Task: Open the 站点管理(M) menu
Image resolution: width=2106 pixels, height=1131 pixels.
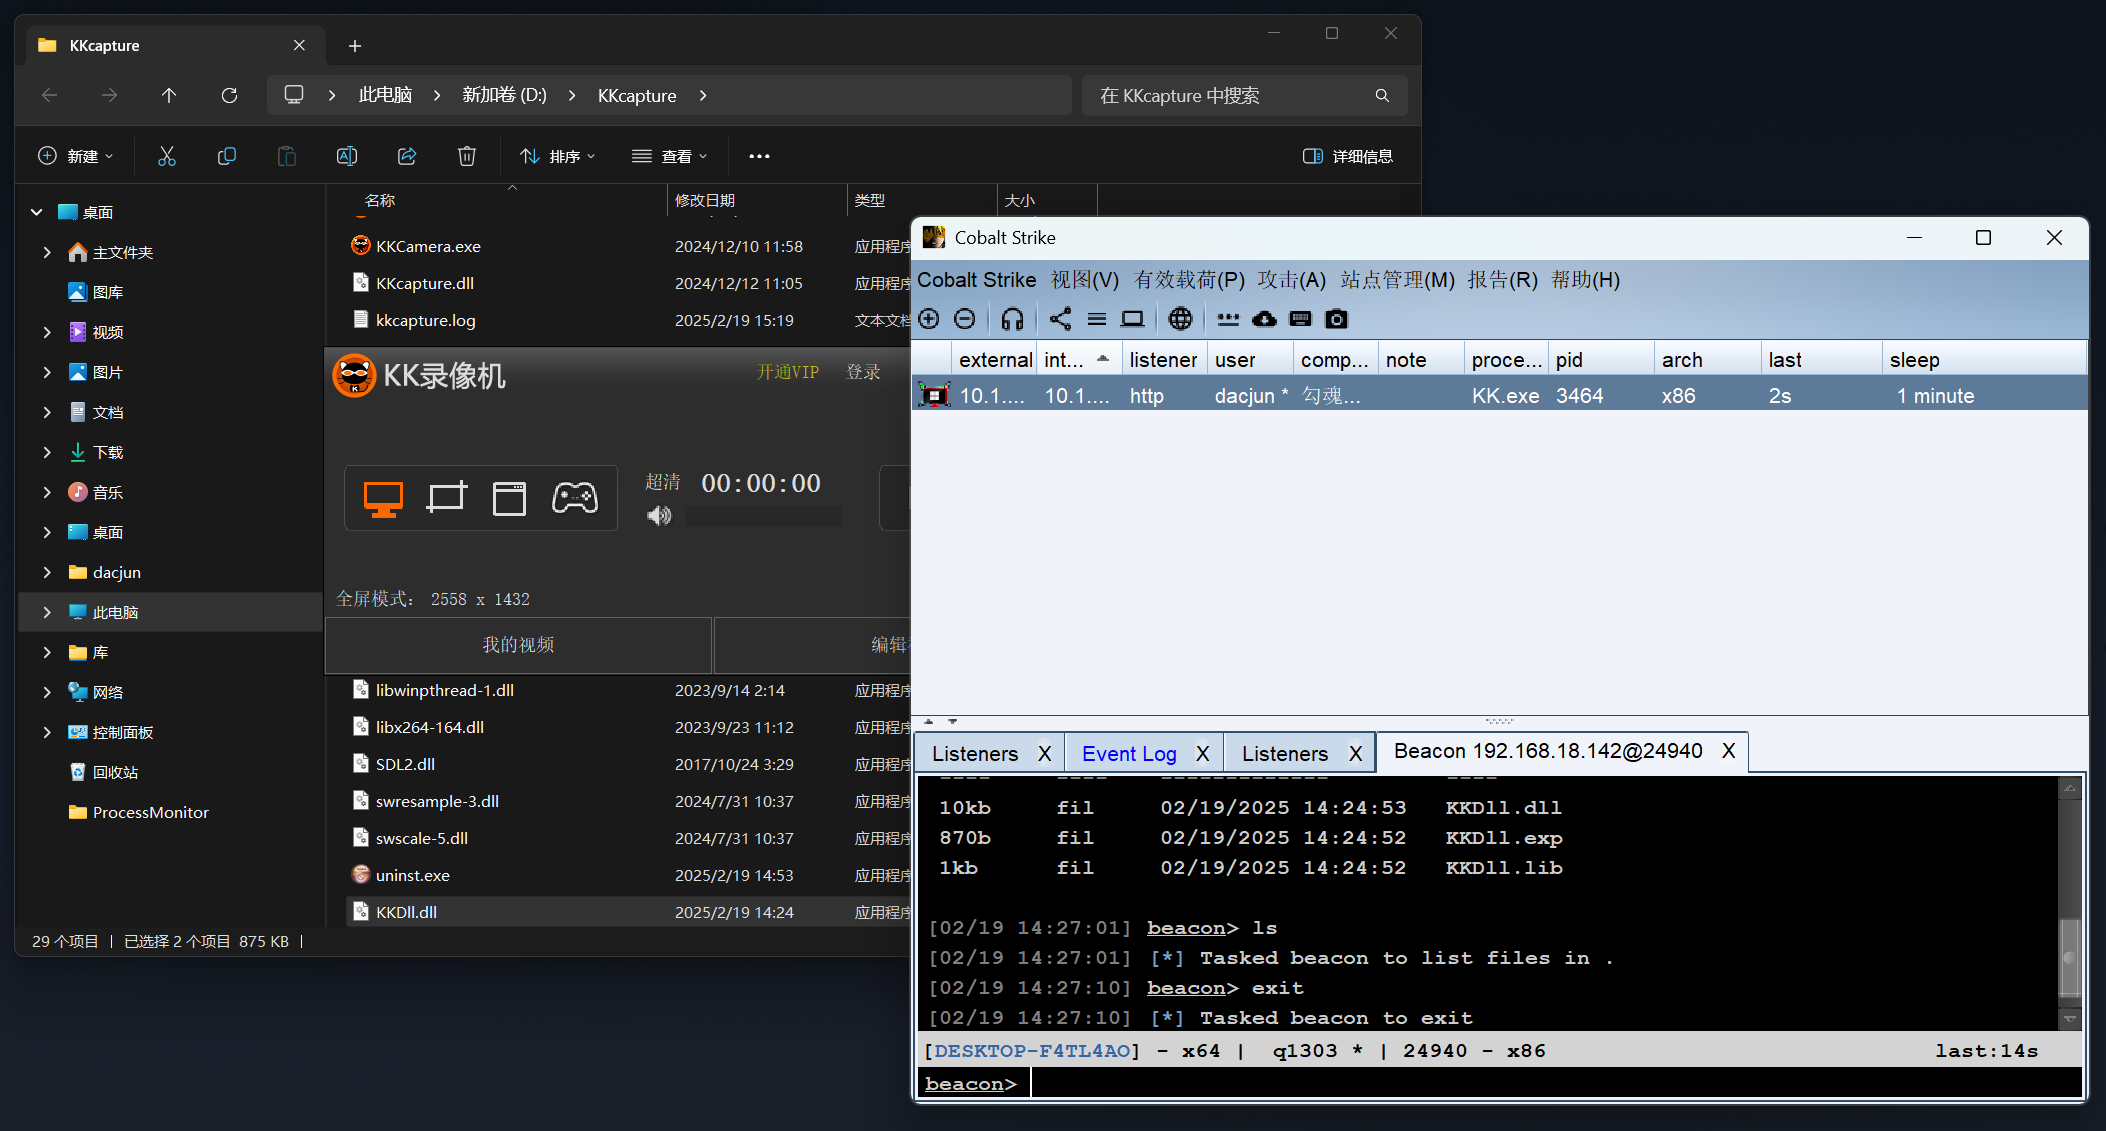Action: [x=1397, y=280]
